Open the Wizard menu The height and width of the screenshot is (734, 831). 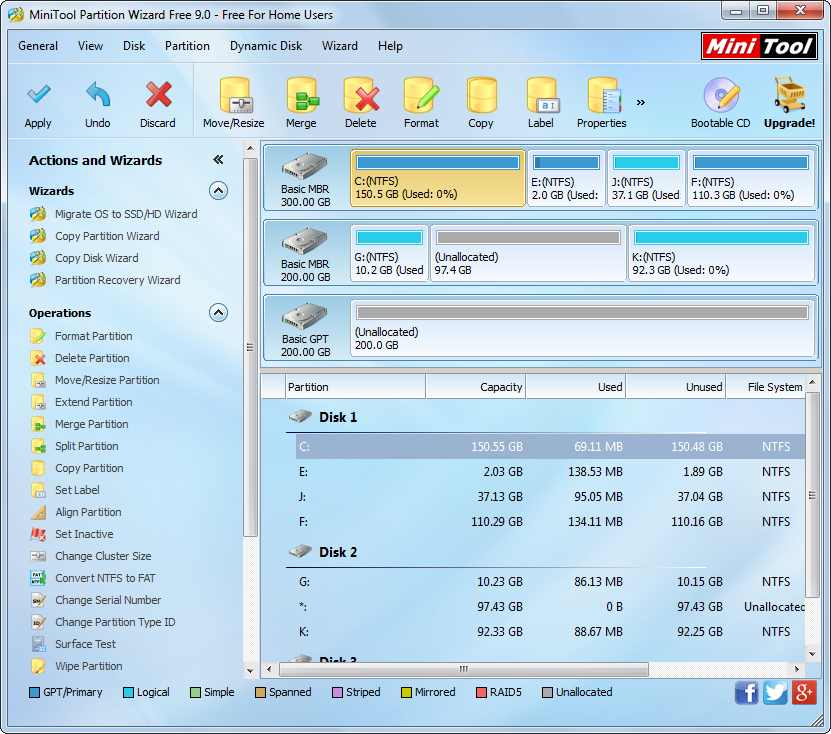coord(340,46)
